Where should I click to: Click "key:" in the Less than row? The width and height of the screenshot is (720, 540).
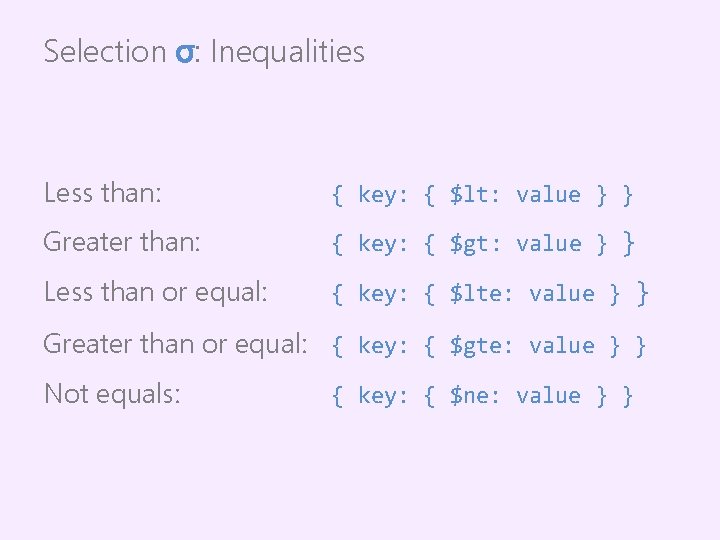(x=383, y=195)
